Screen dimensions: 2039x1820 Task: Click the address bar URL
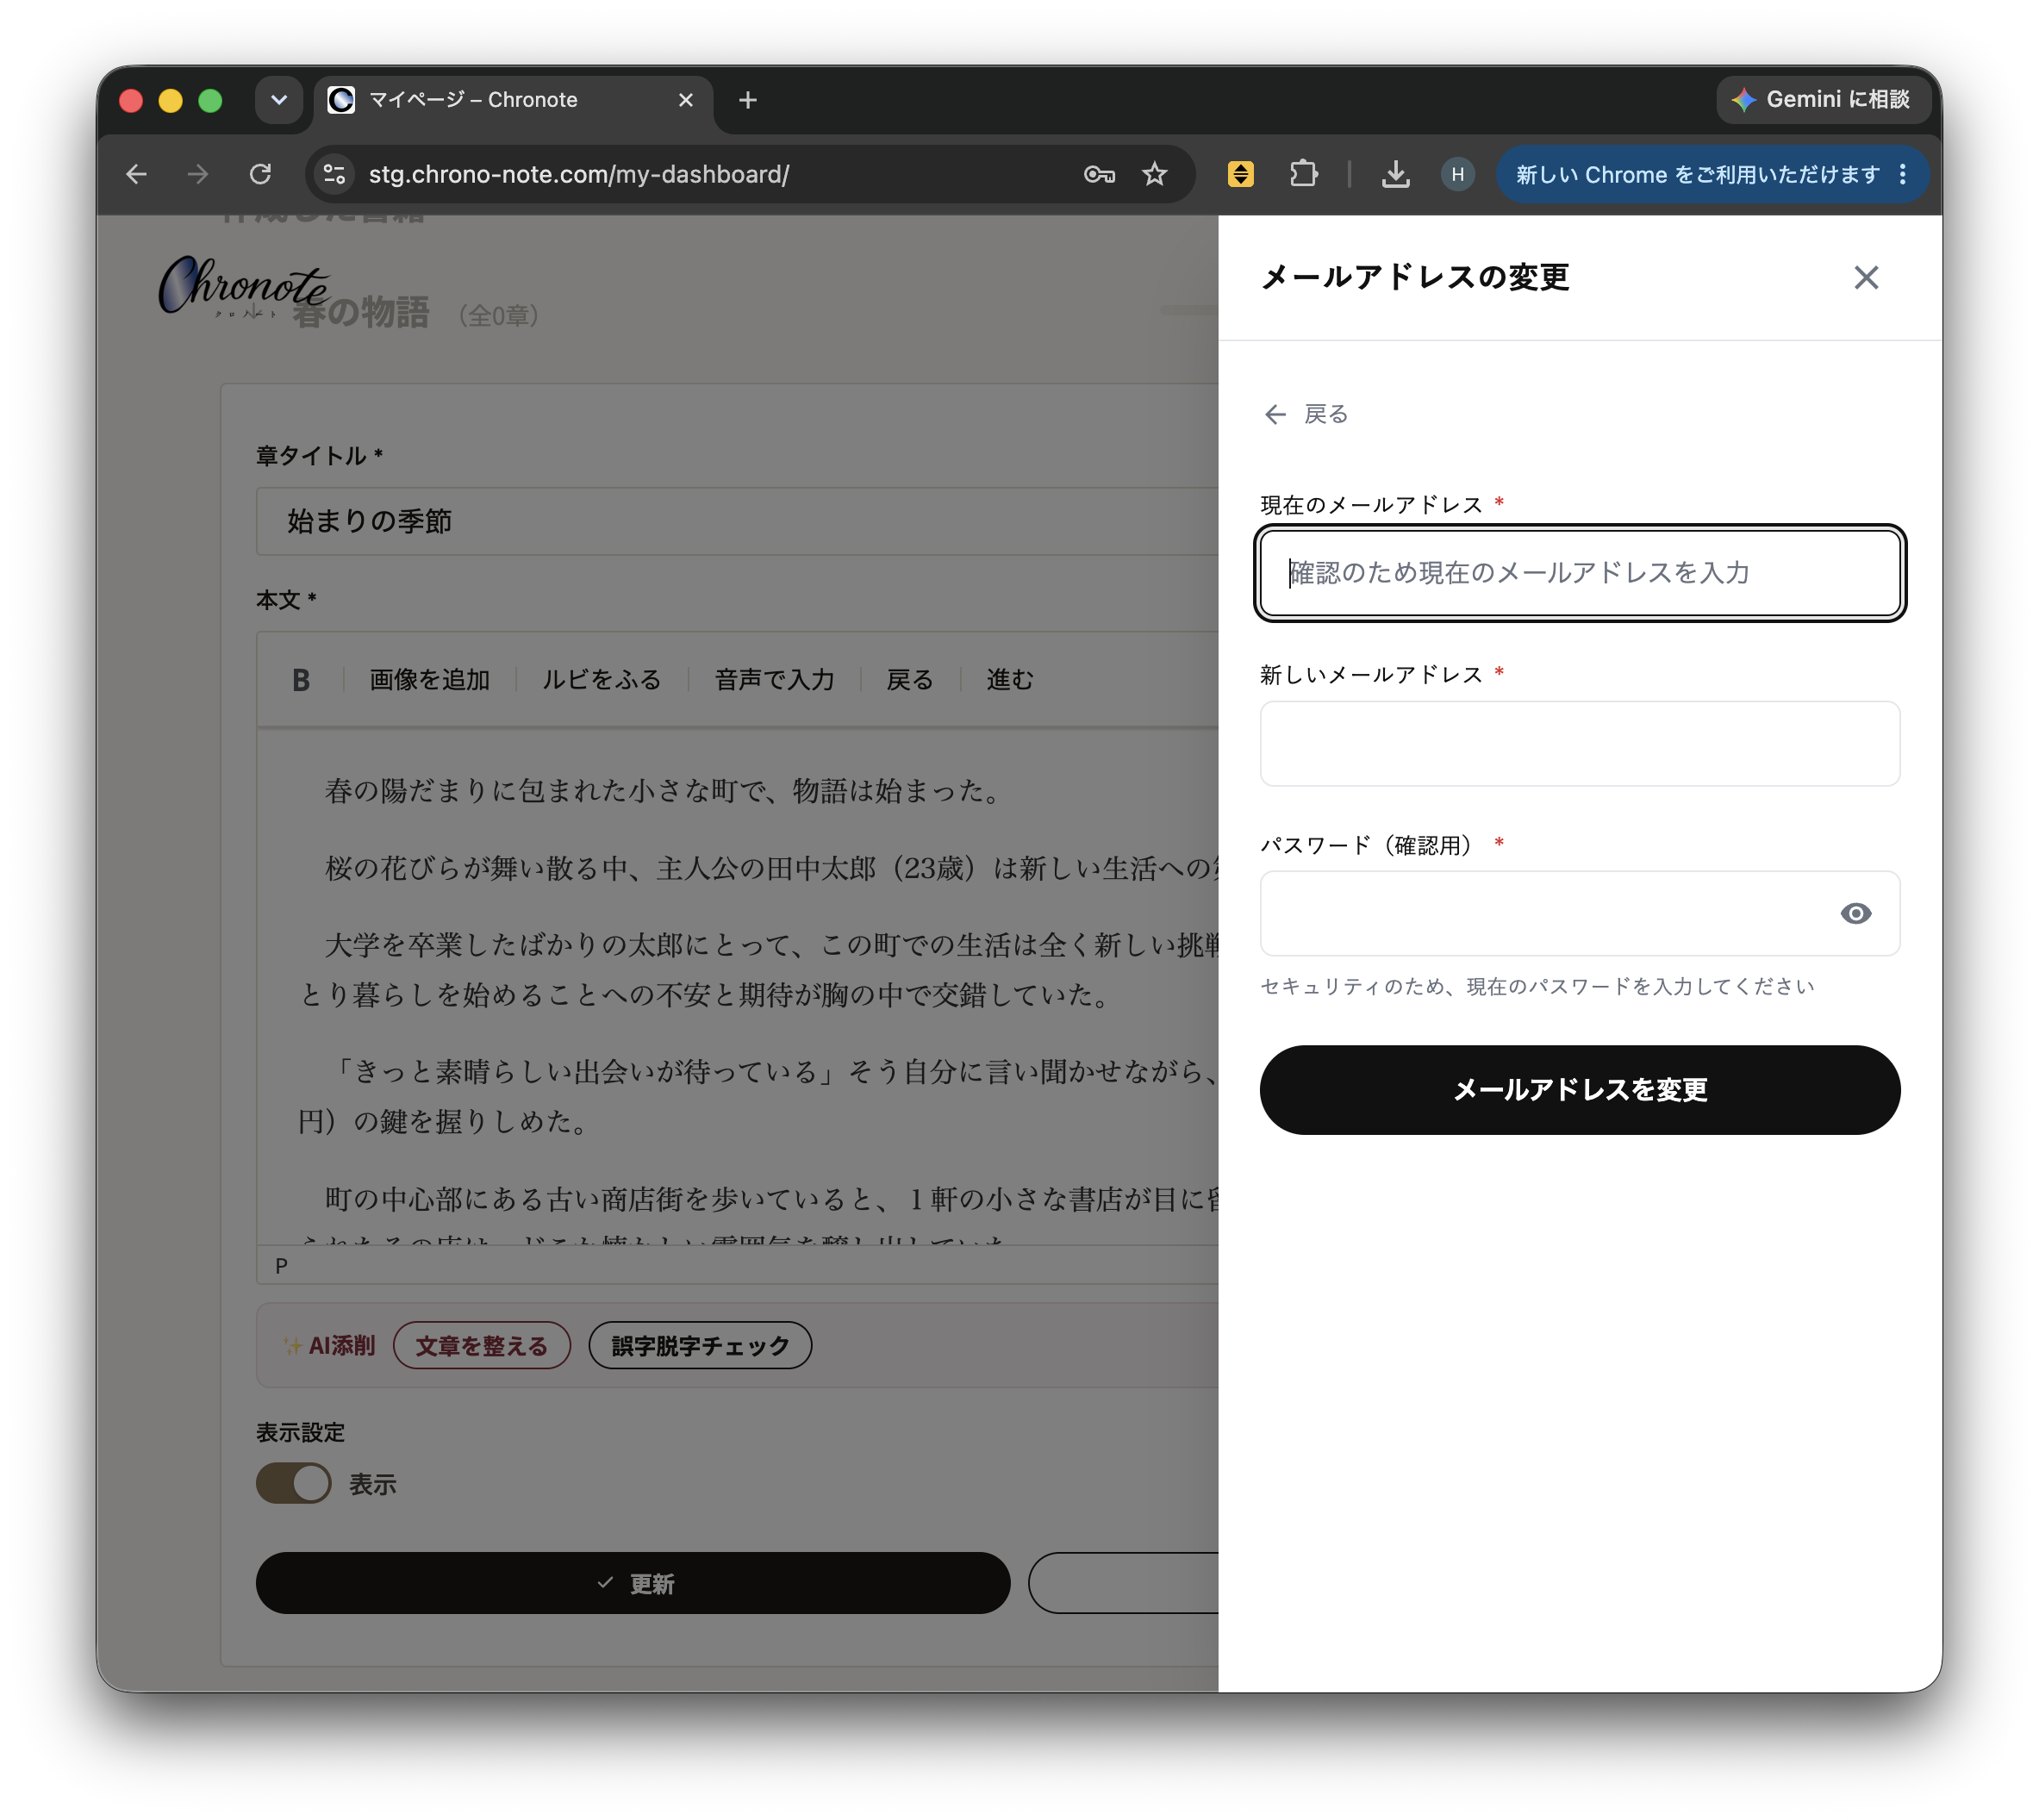click(579, 174)
